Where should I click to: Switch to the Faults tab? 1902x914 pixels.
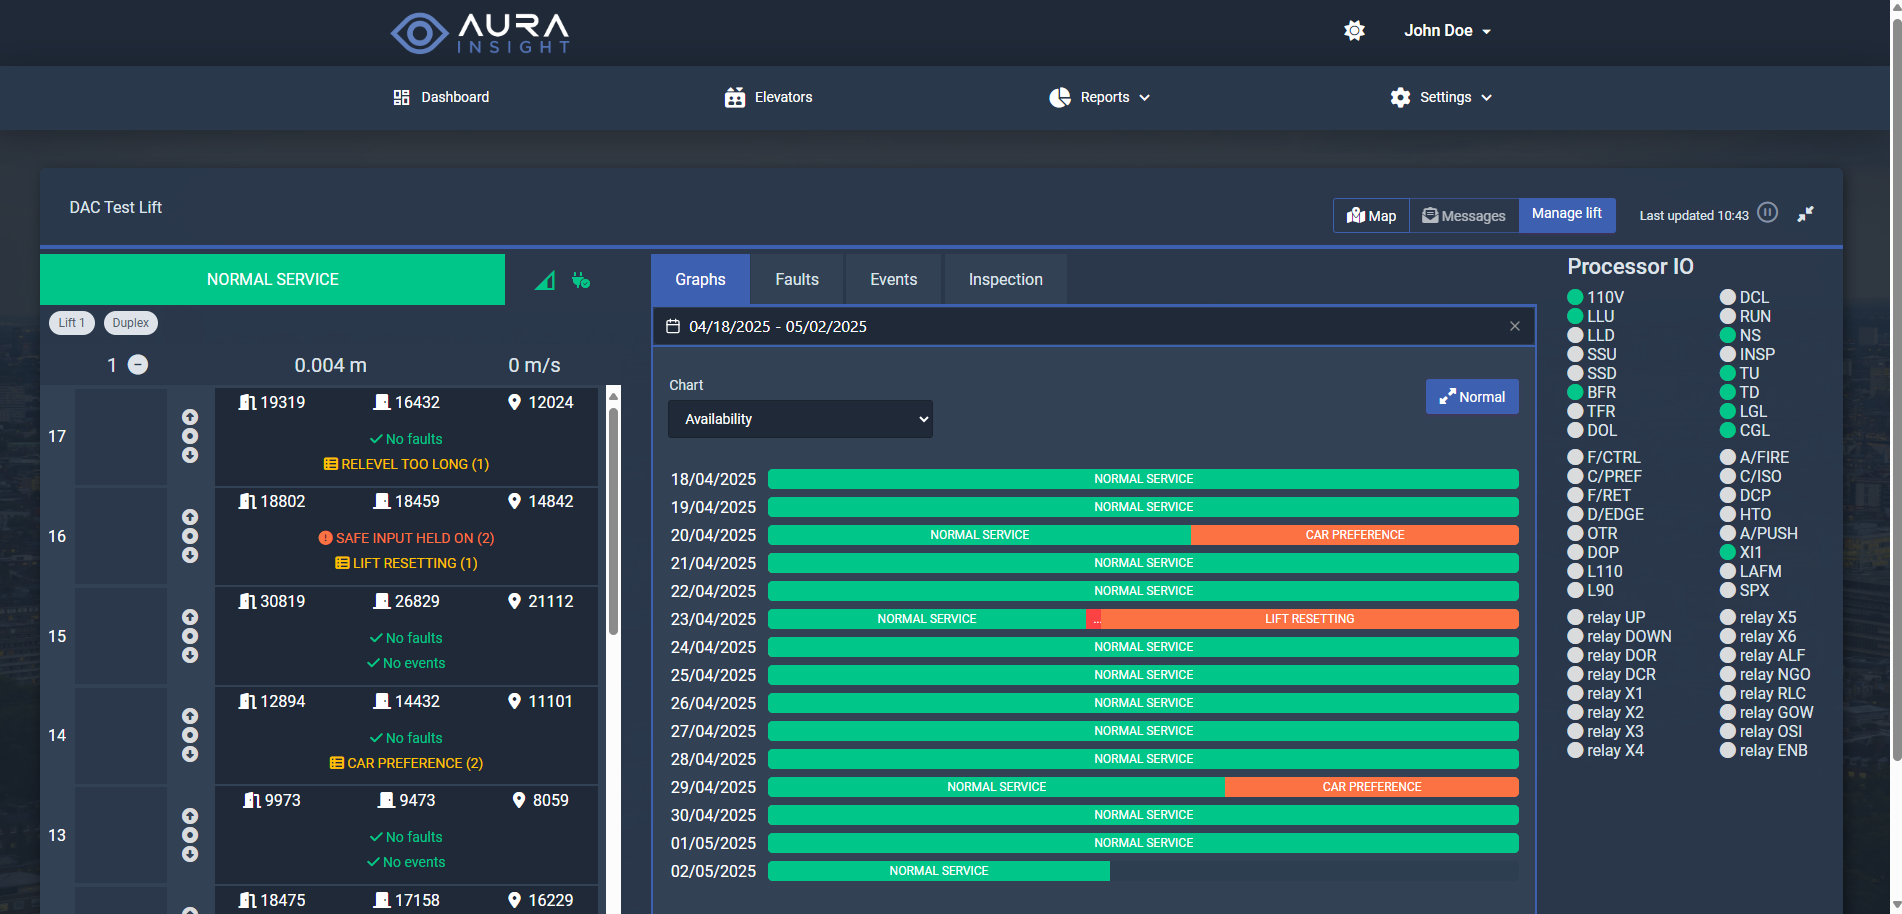coord(797,280)
